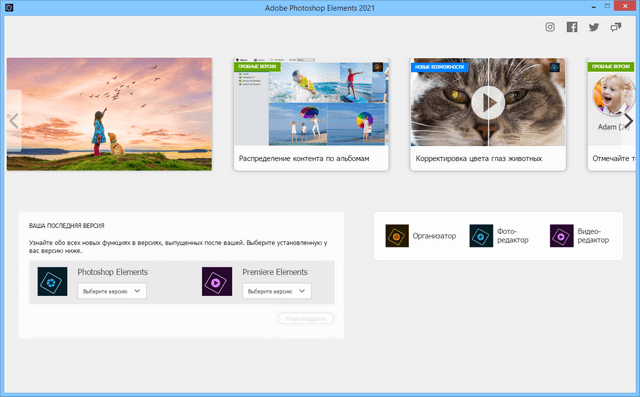Click the Организатор label

click(x=434, y=236)
